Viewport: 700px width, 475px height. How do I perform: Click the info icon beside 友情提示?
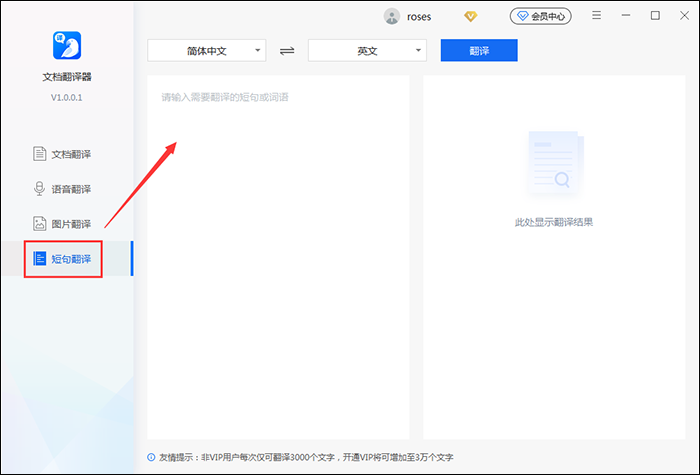pos(151,458)
